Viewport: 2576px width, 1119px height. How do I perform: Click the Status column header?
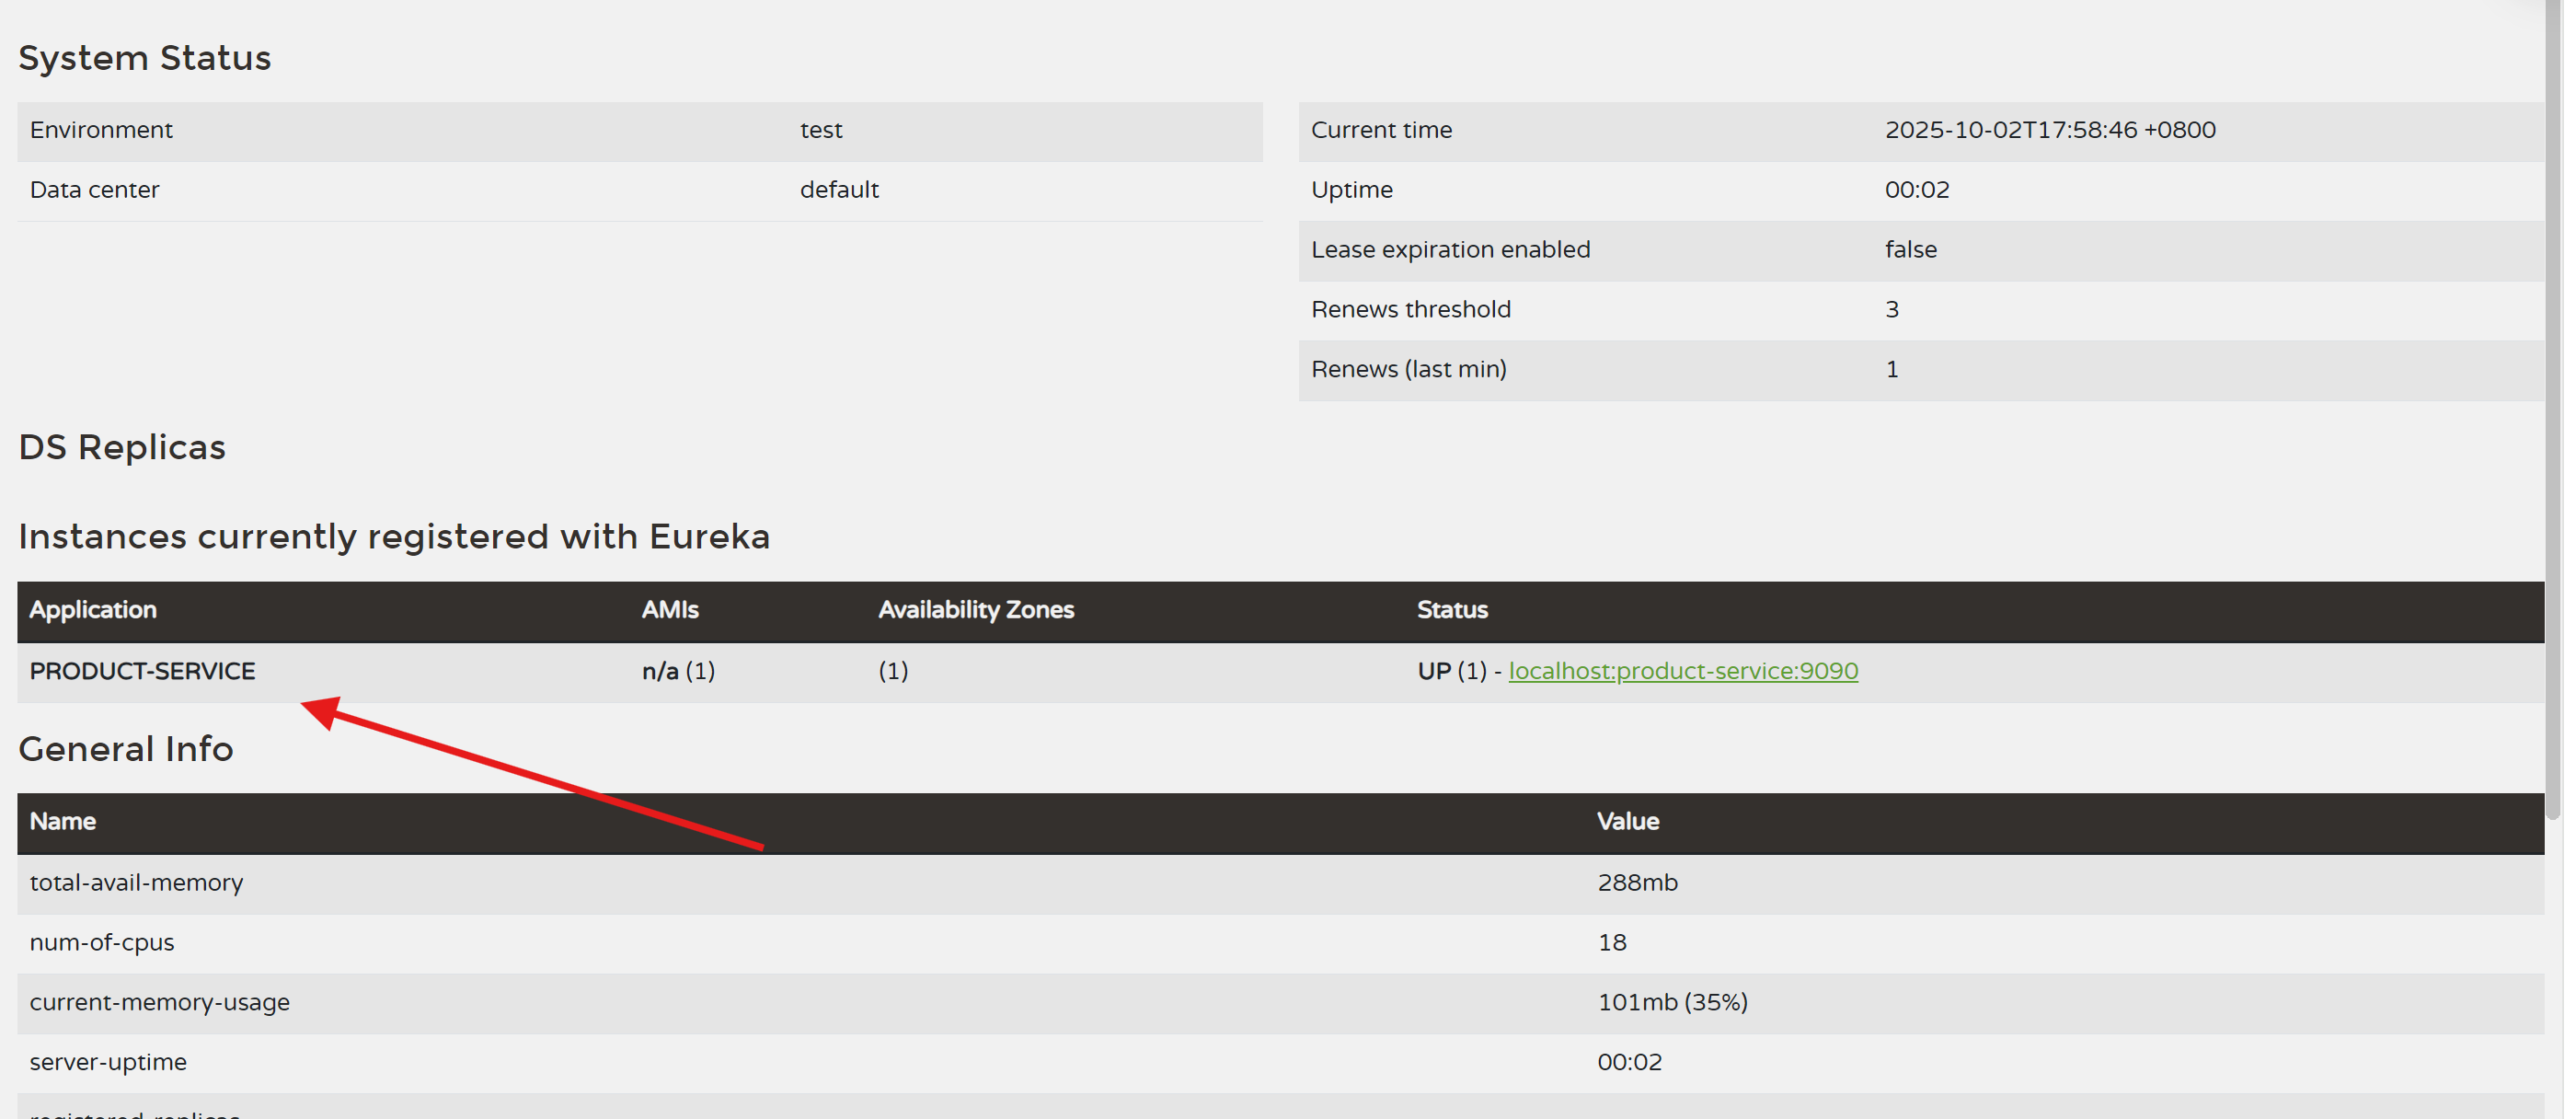coord(1451,610)
